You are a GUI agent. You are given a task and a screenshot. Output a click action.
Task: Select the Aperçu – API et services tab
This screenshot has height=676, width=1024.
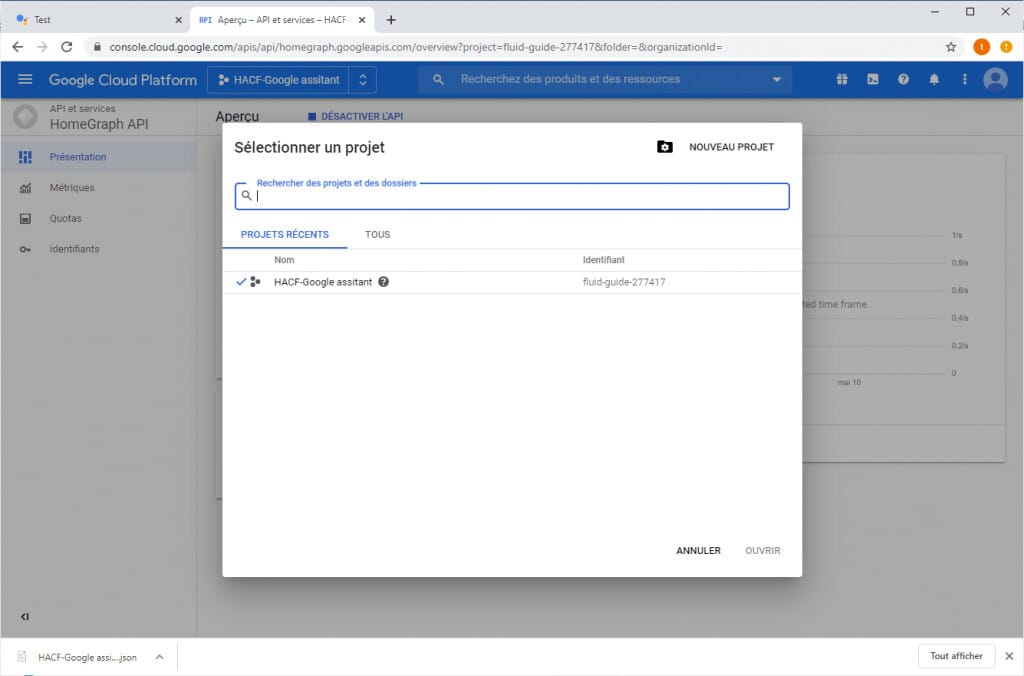pos(282,20)
